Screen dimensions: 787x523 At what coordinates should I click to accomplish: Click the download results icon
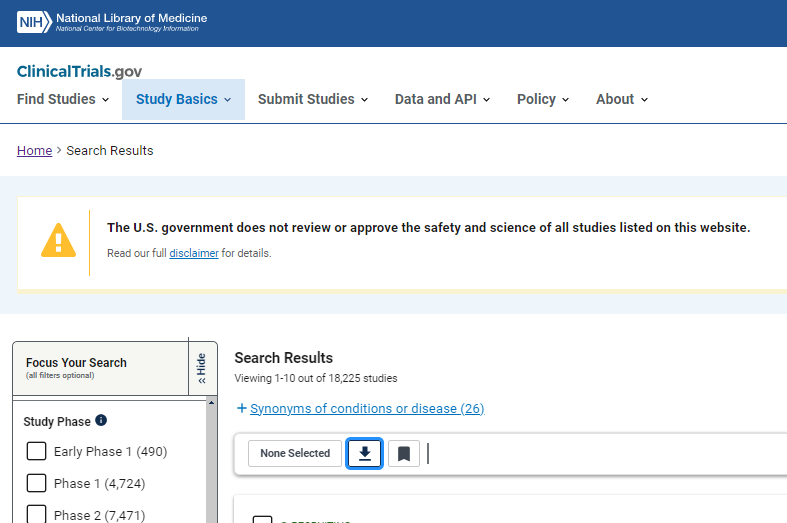[x=364, y=453]
